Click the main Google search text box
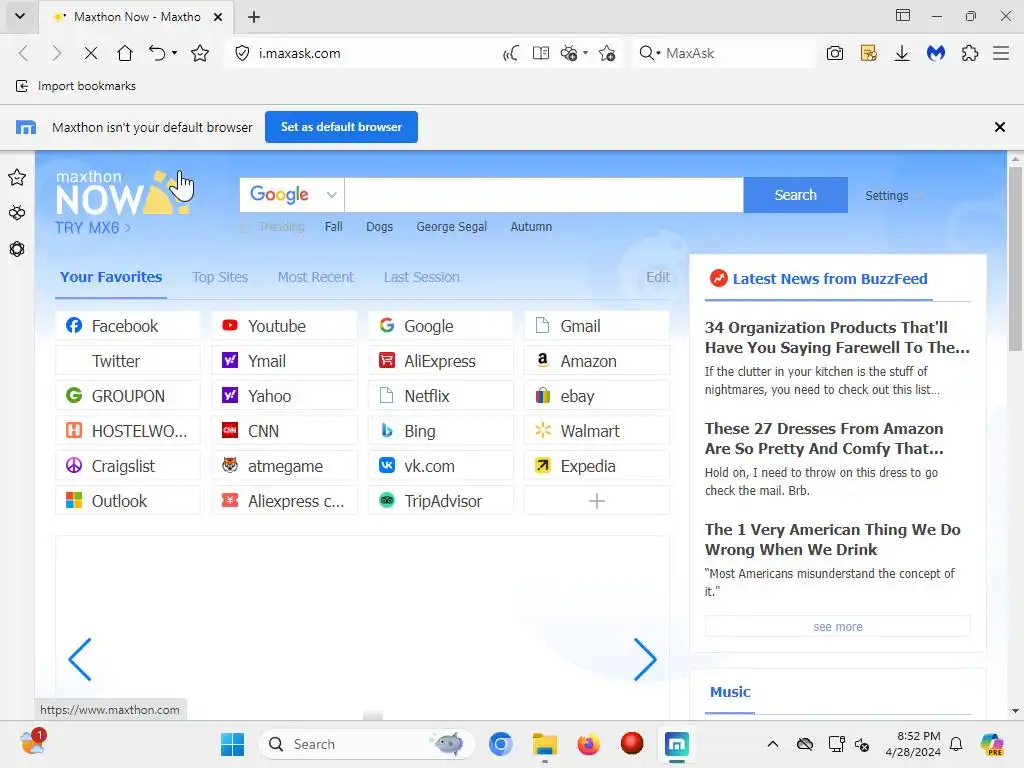1024x768 pixels. tap(544, 195)
